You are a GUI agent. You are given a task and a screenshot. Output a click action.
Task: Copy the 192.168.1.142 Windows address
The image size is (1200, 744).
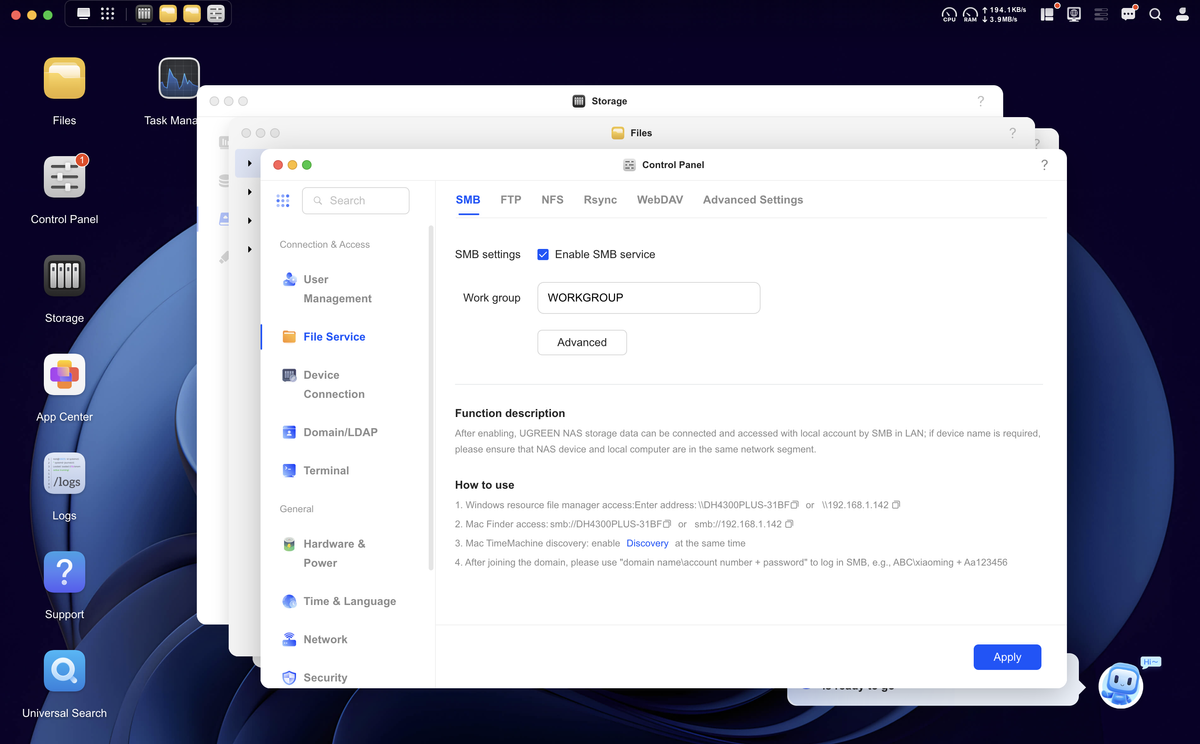[x=896, y=505]
